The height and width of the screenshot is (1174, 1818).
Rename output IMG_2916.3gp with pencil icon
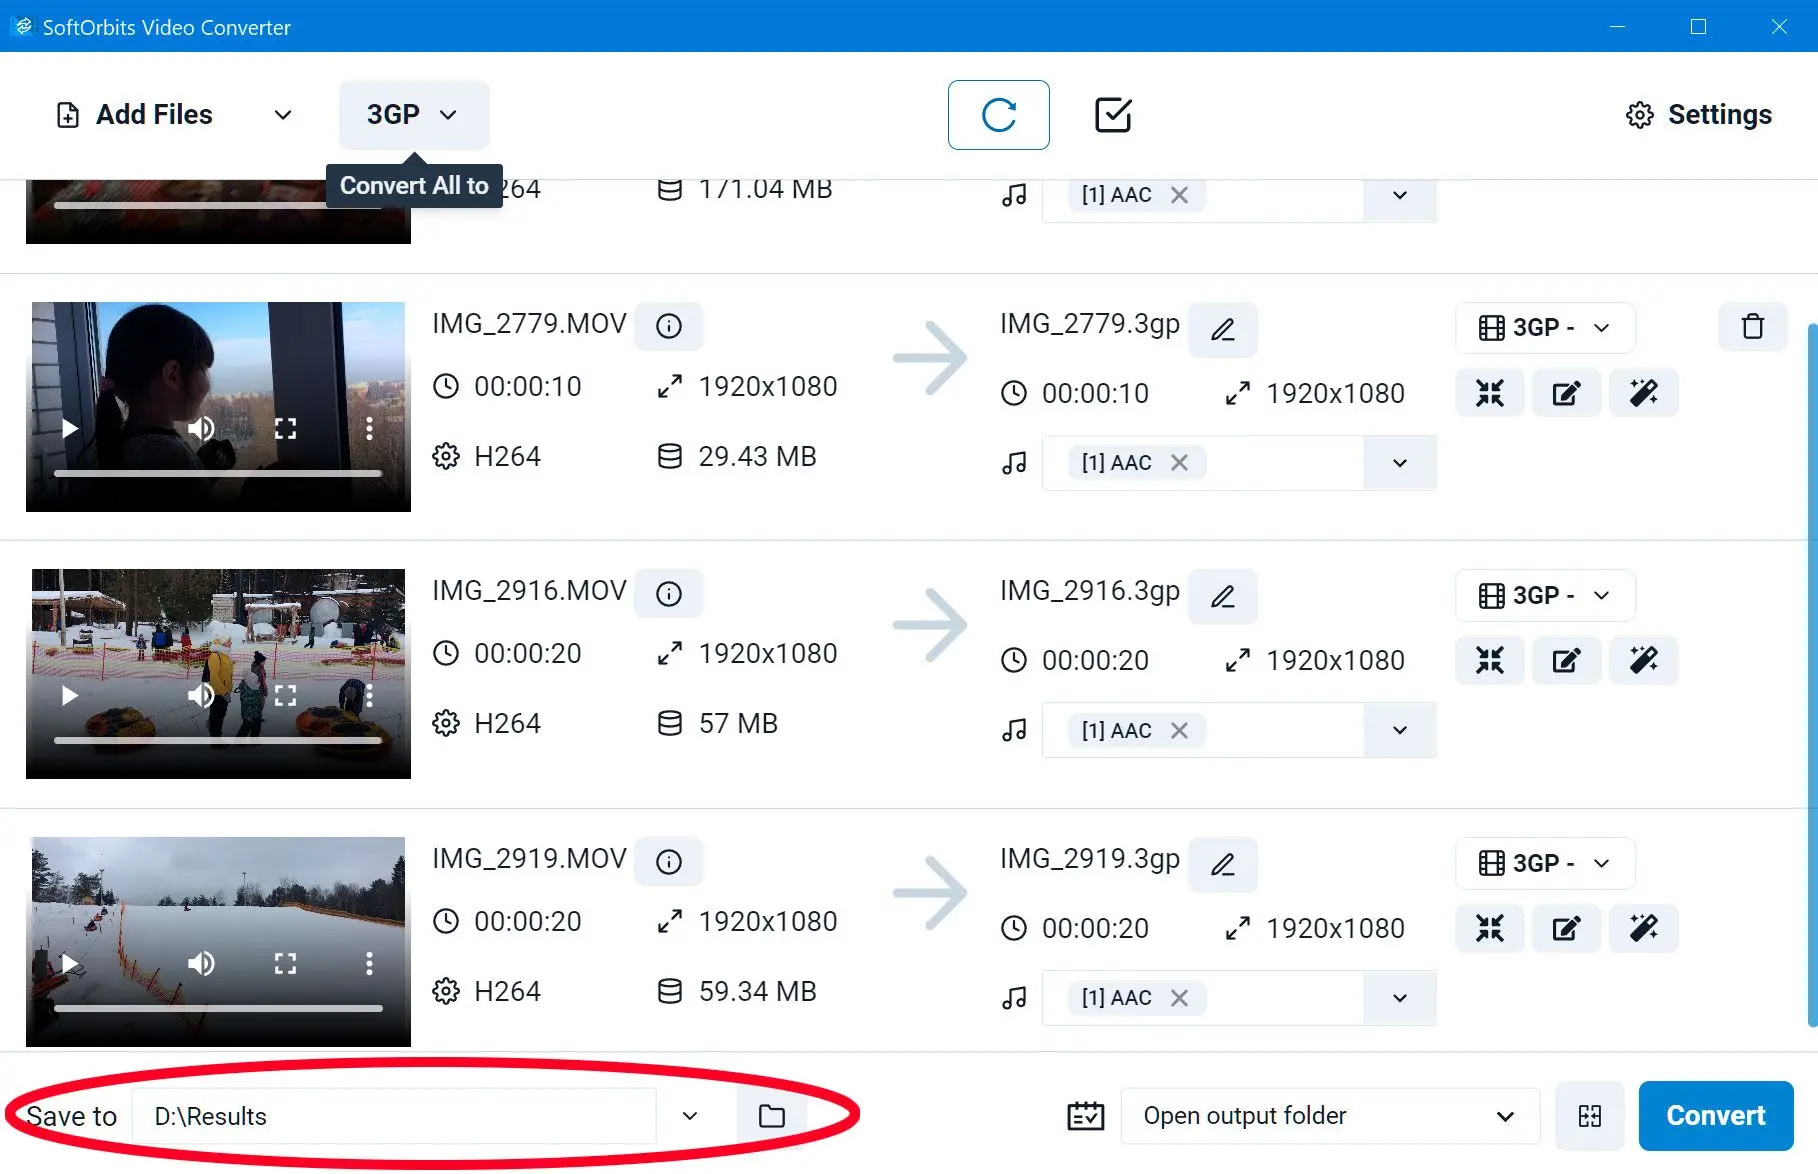point(1222,597)
